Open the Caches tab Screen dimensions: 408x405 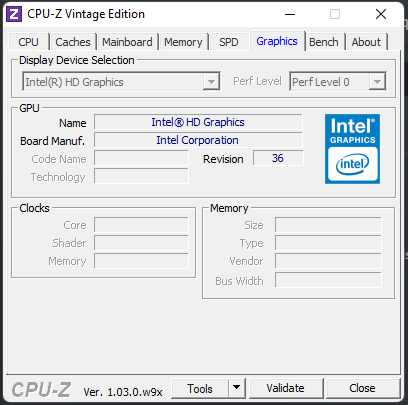(73, 42)
